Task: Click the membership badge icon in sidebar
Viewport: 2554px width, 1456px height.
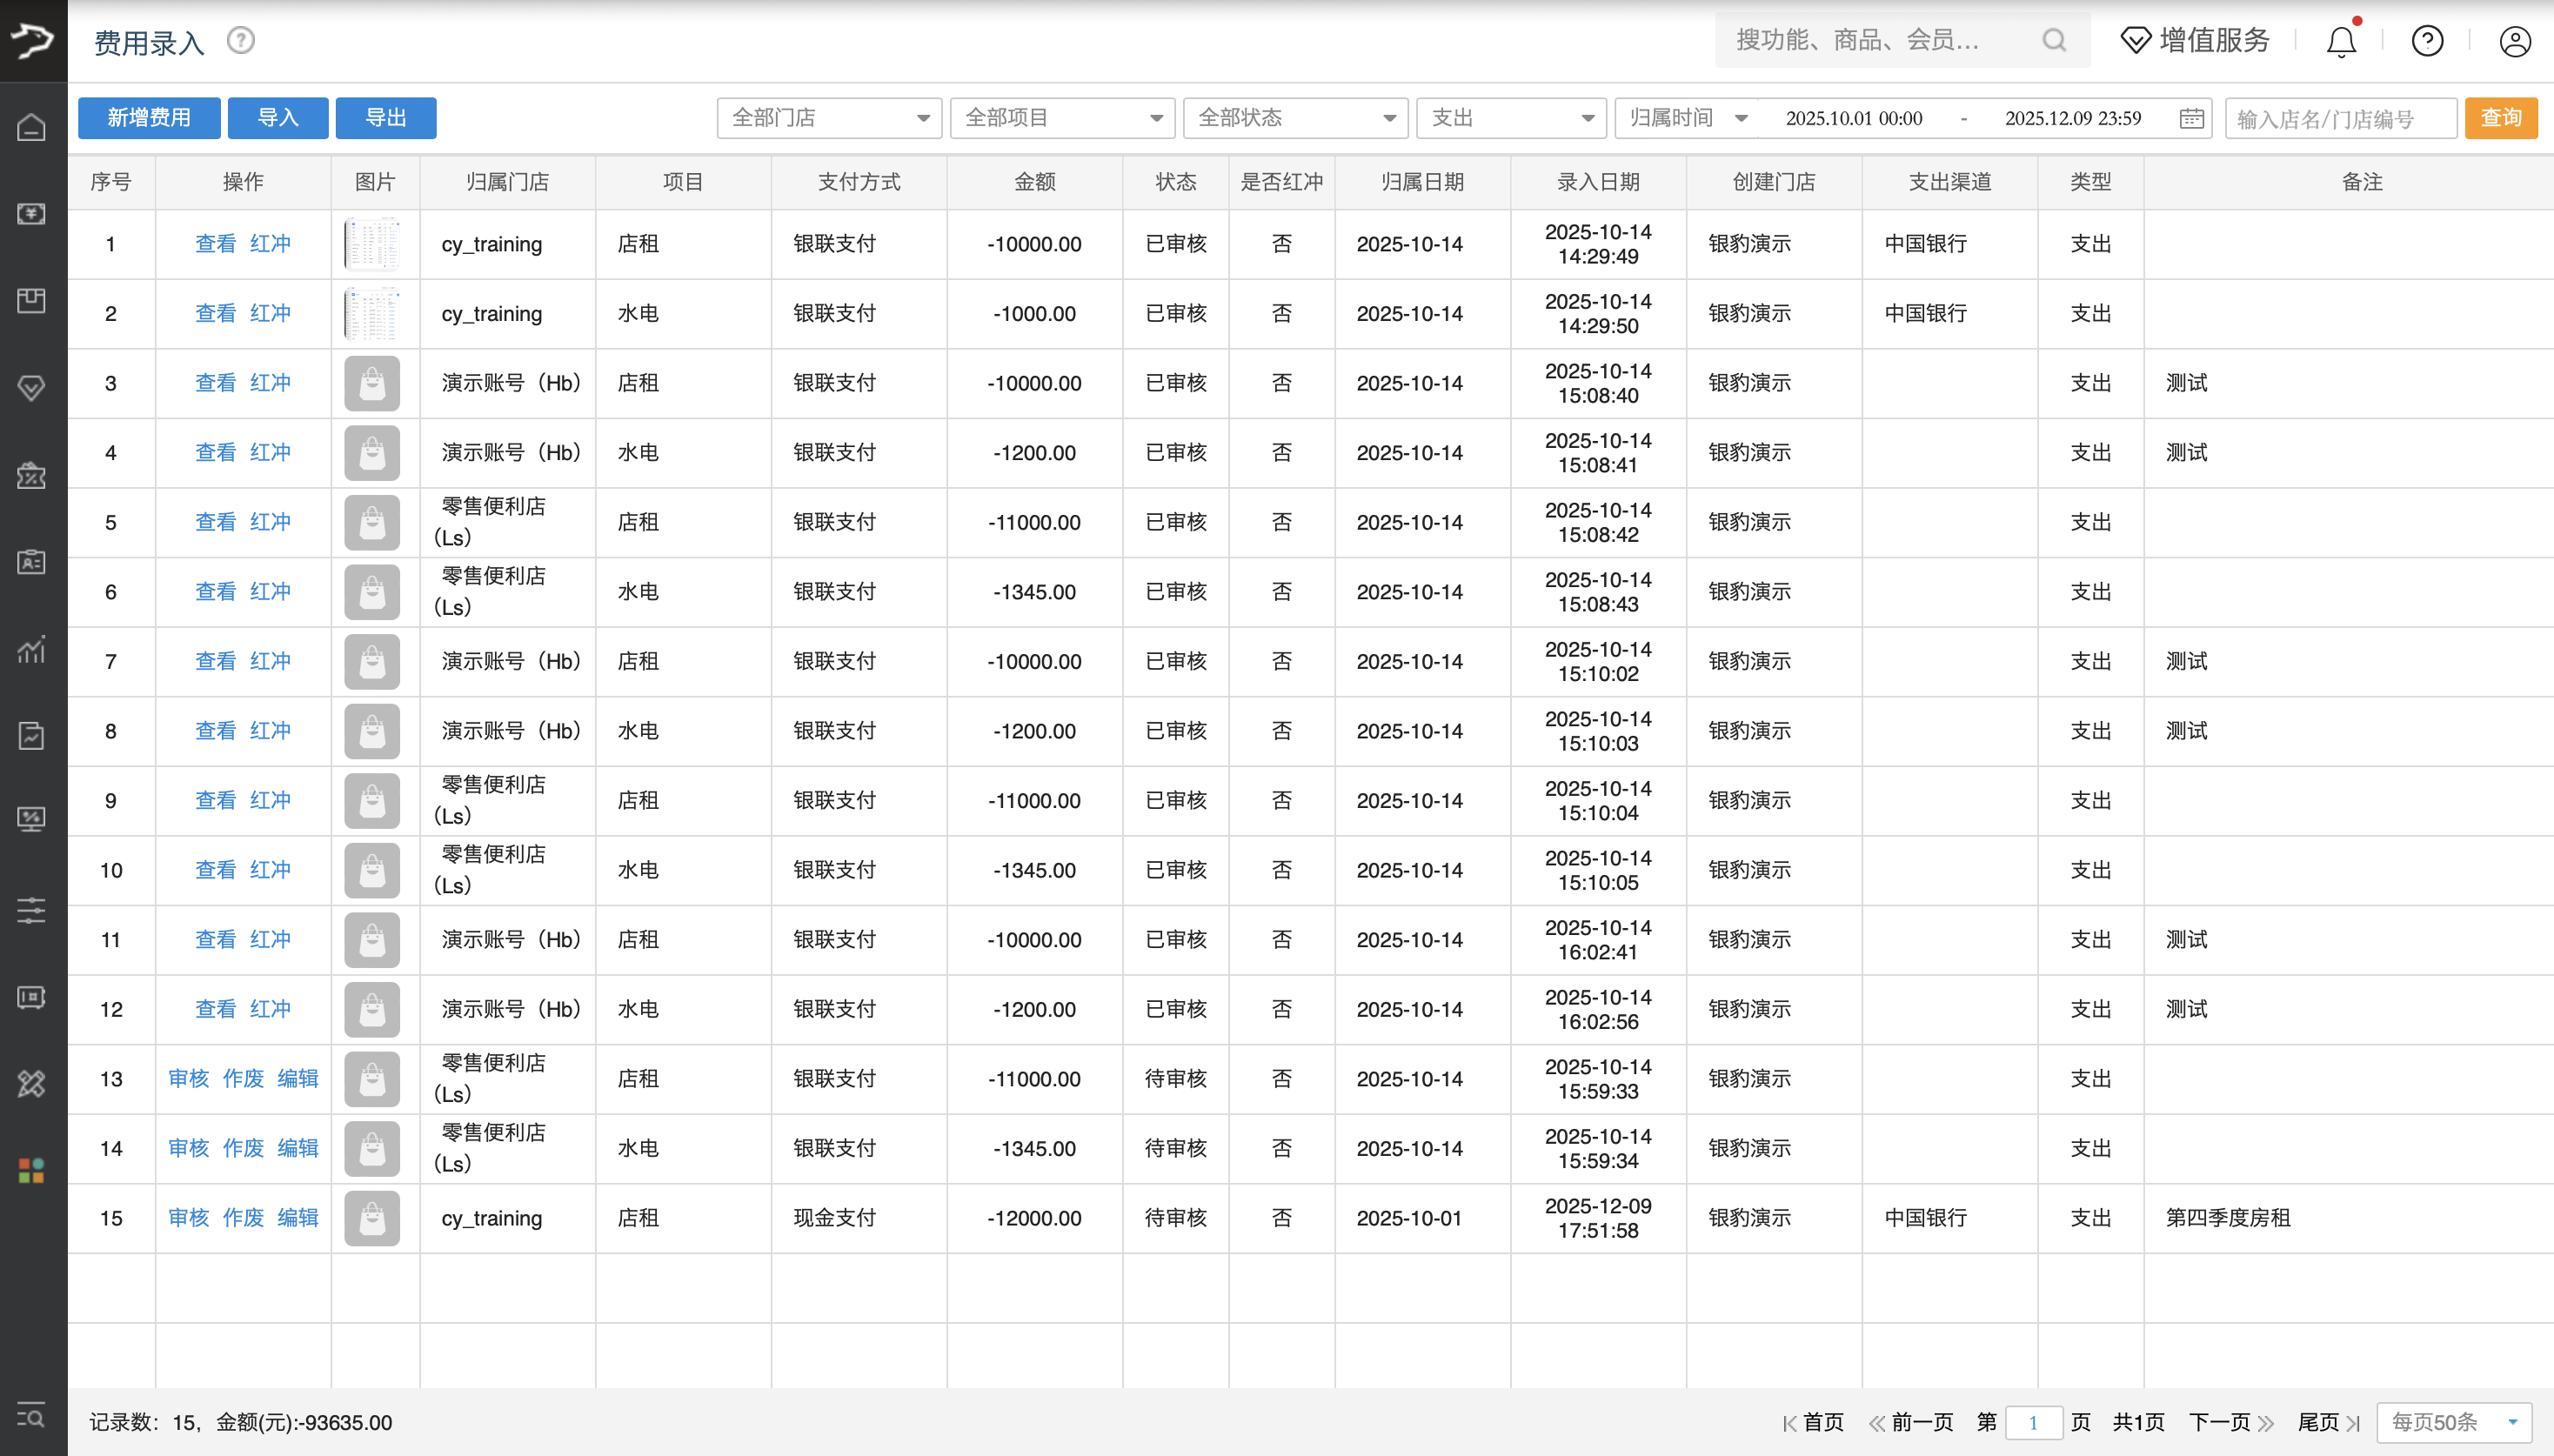Action: click(x=31, y=387)
